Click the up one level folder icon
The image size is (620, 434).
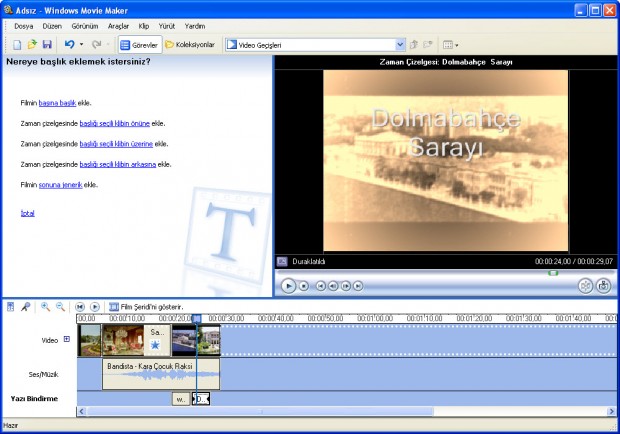pos(414,45)
